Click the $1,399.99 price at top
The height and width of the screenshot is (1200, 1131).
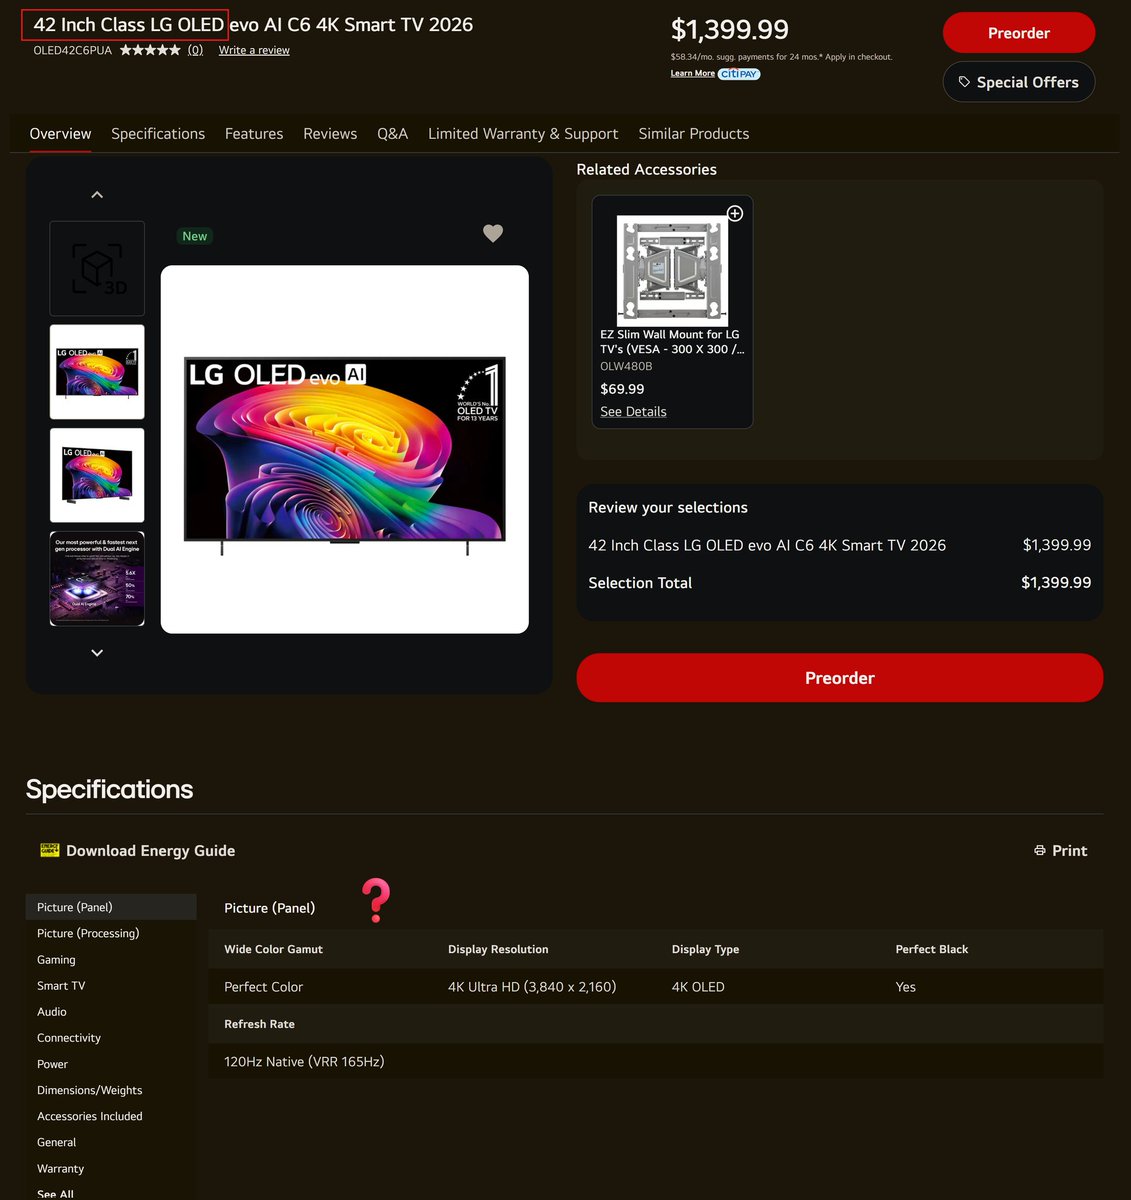pos(730,29)
